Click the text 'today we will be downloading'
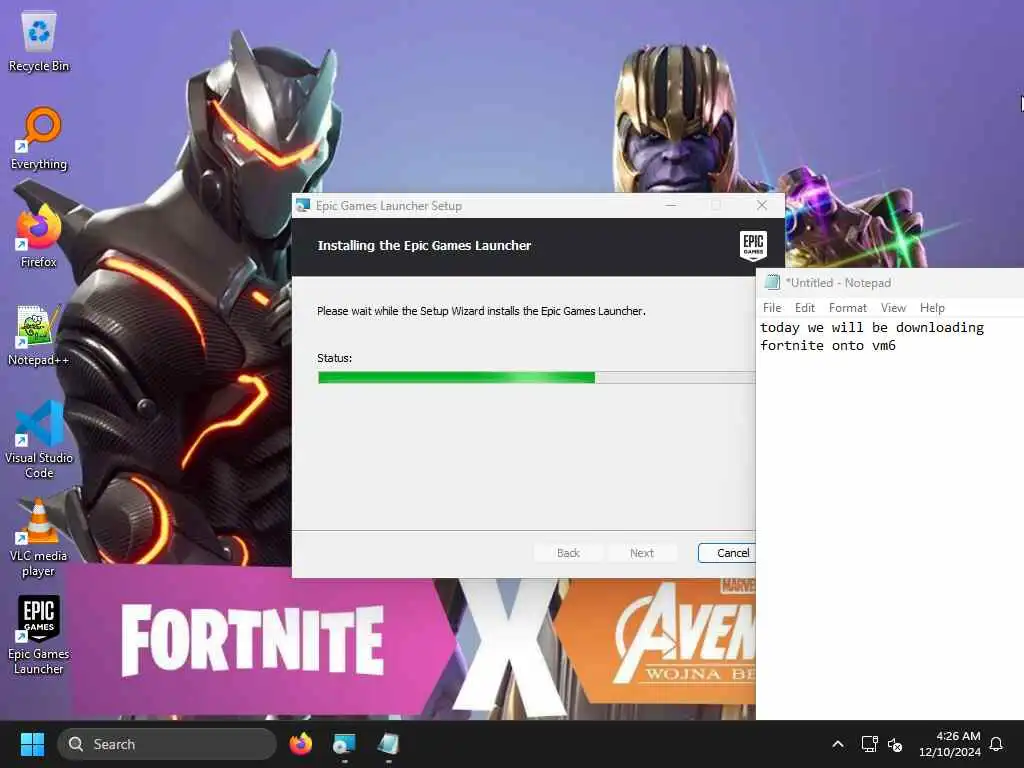This screenshot has width=1024, height=768. click(x=872, y=328)
